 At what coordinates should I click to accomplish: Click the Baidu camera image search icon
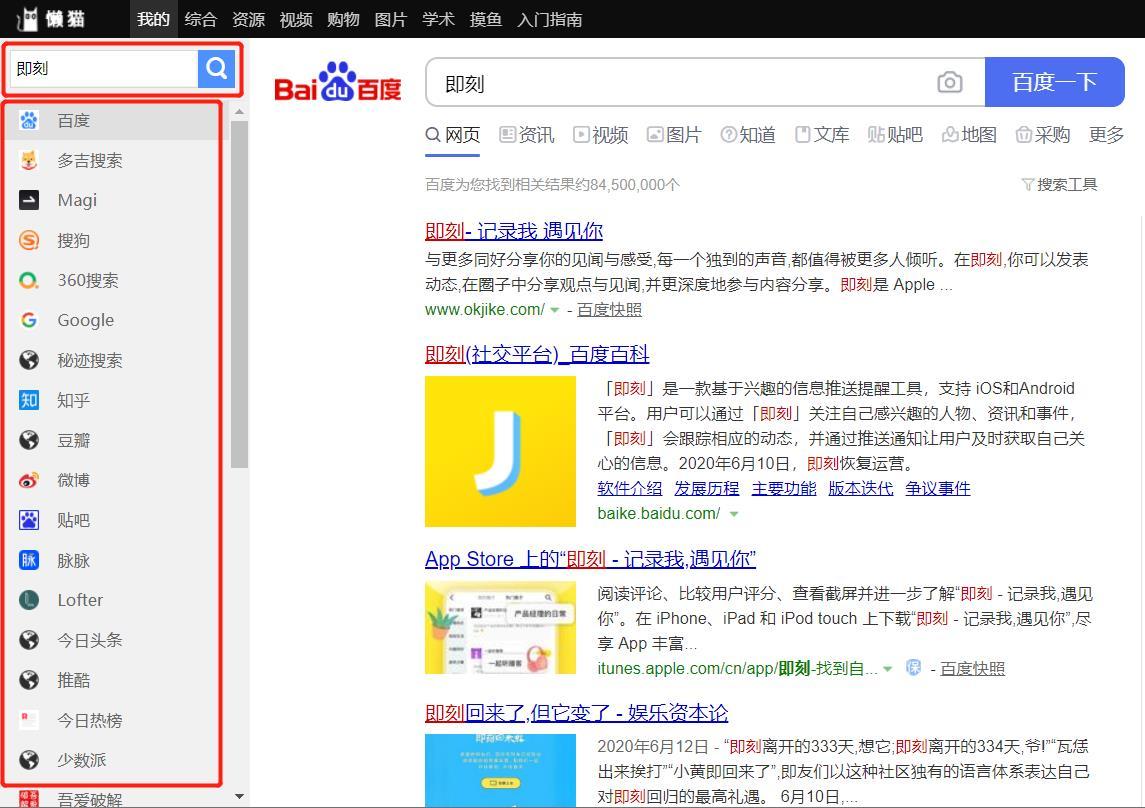[x=949, y=82]
